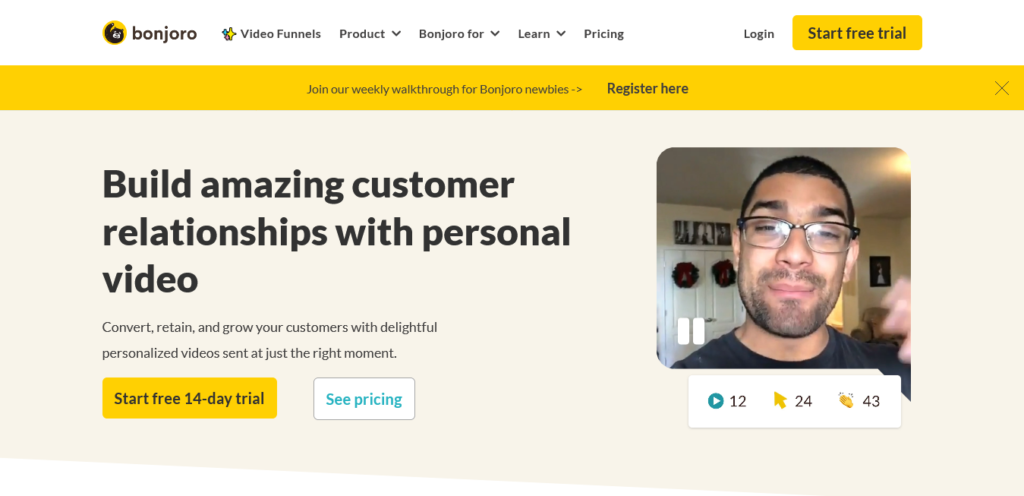Click Start free 14-day trial button
1024x496 pixels.
point(189,398)
